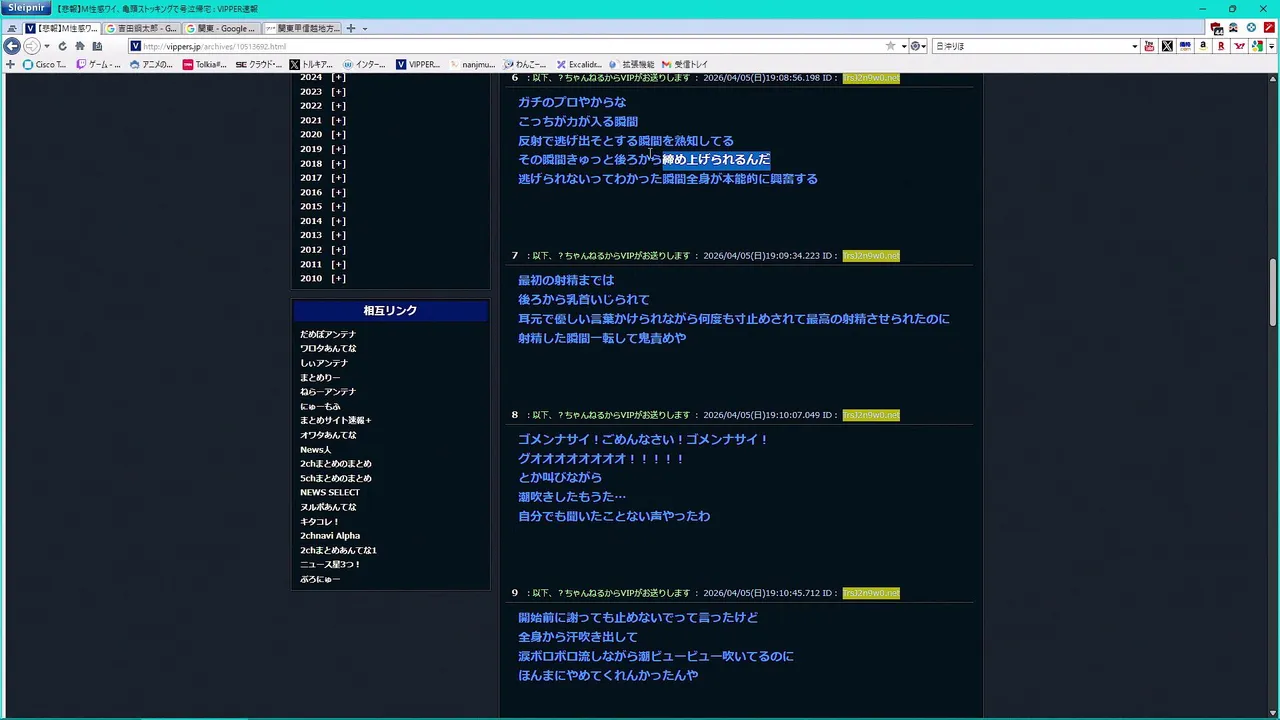Open the nanjmu... bookmark
Image resolution: width=1280 pixels, height=720 pixels.
point(472,64)
